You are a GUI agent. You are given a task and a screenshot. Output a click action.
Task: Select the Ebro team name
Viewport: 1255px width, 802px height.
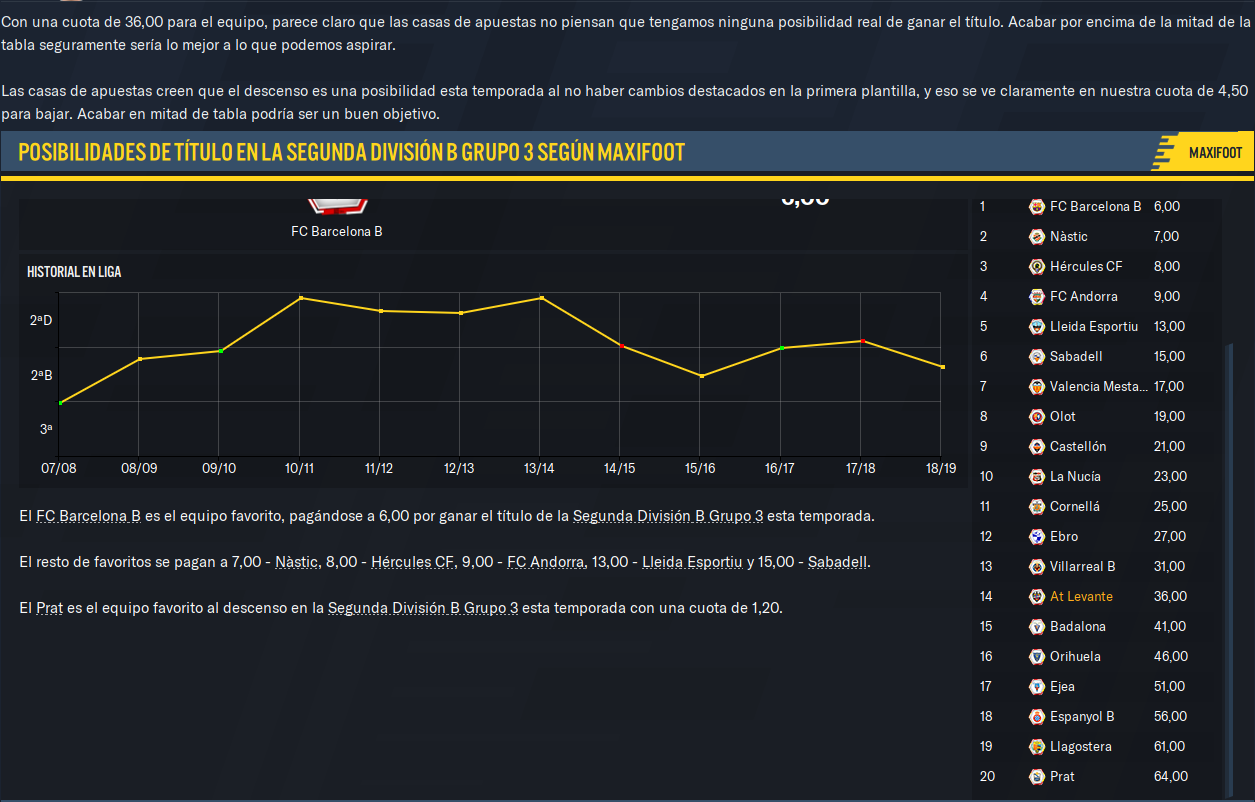pos(1064,537)
